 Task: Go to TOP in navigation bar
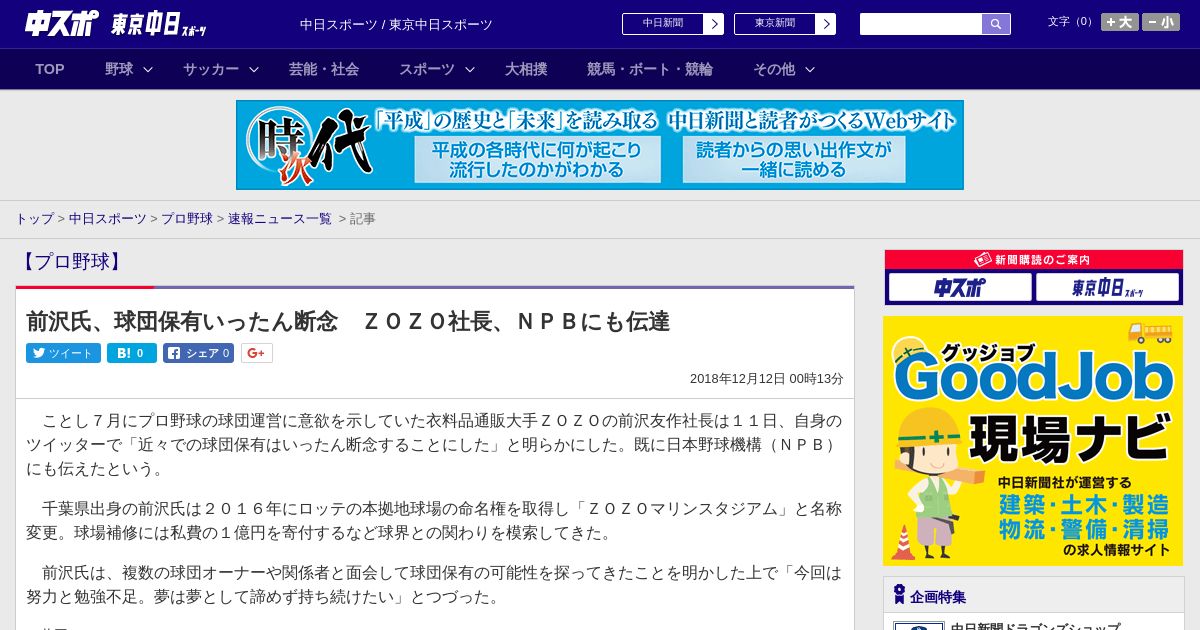(x=50, y=69)
